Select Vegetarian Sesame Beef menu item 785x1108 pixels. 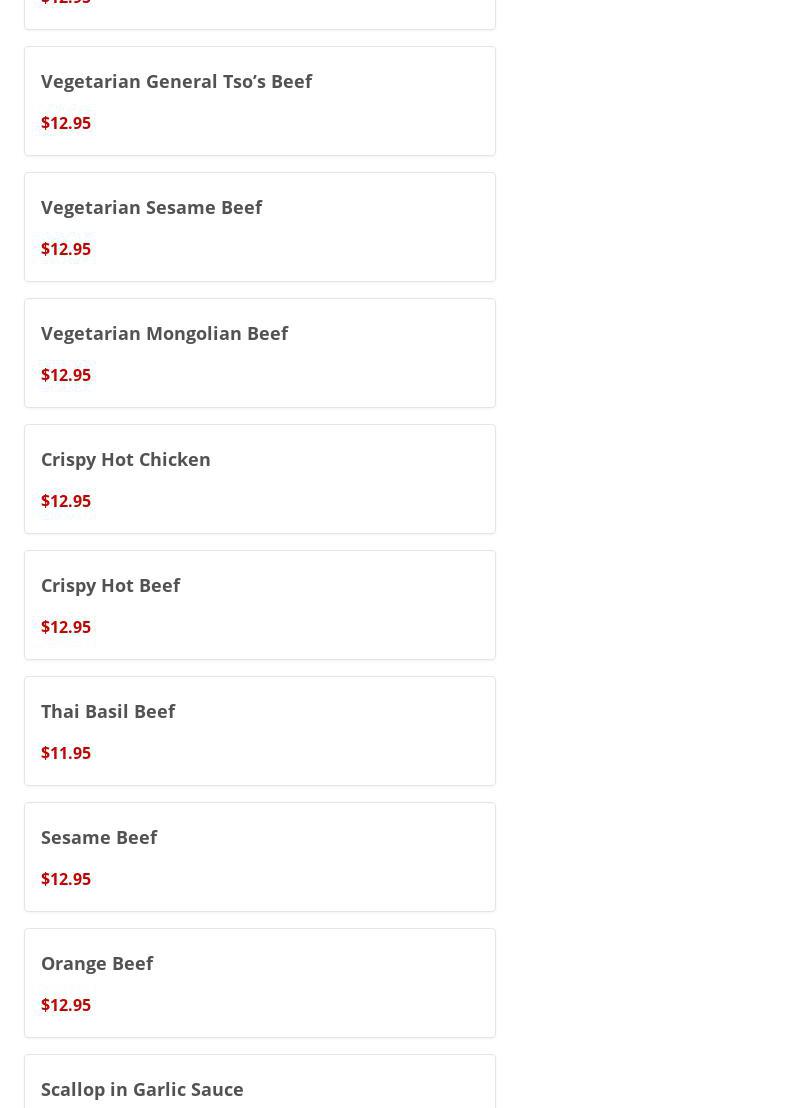tap(151, 207)
